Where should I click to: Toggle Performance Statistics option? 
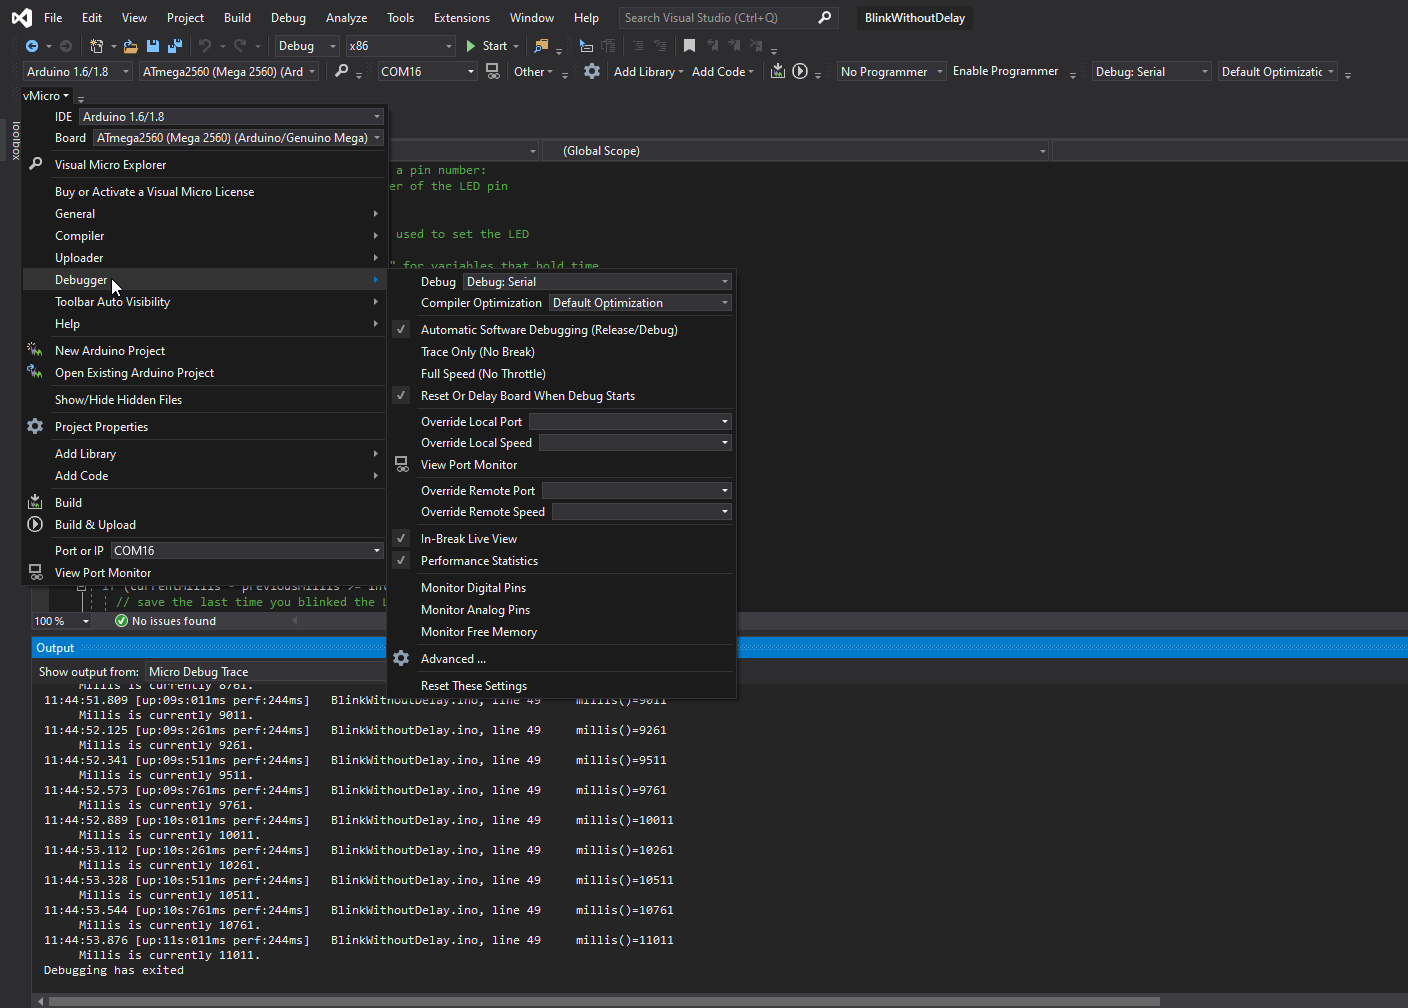[562, 561]
